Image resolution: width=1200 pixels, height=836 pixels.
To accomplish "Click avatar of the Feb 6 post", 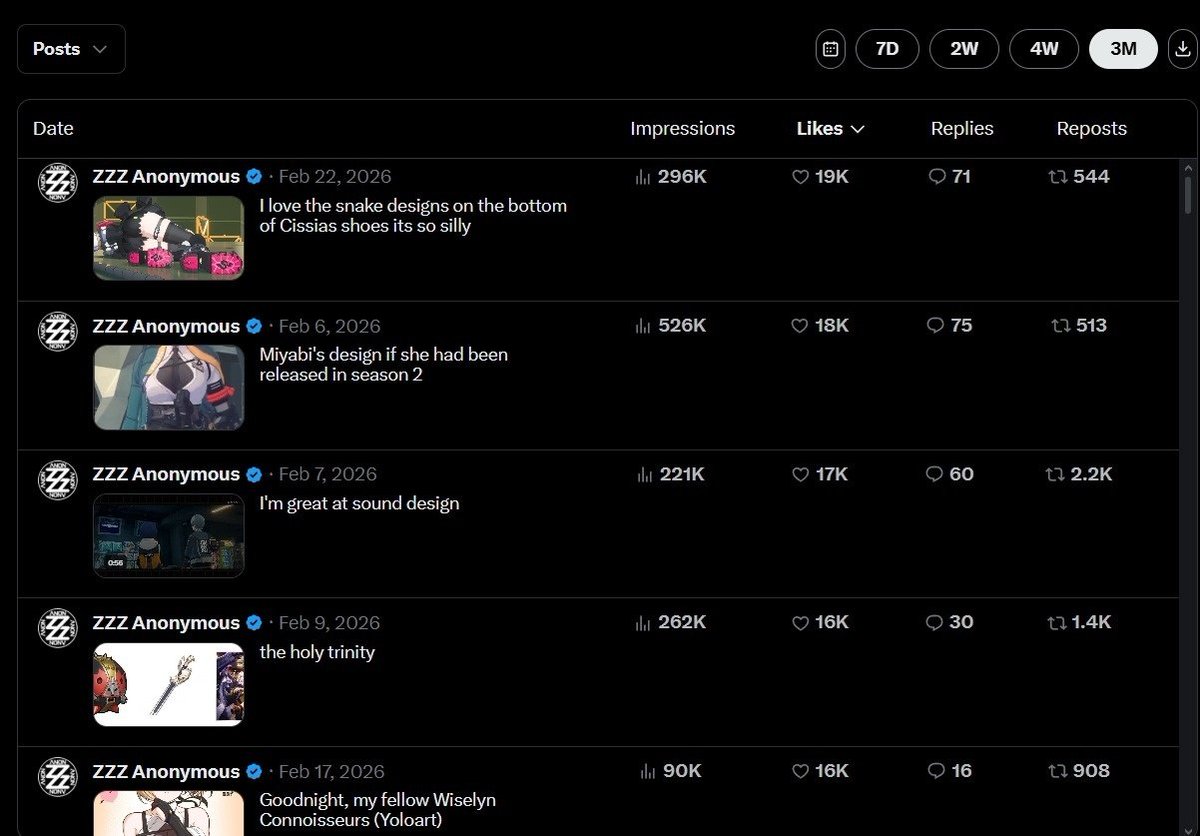I will (x=58, y=332).
